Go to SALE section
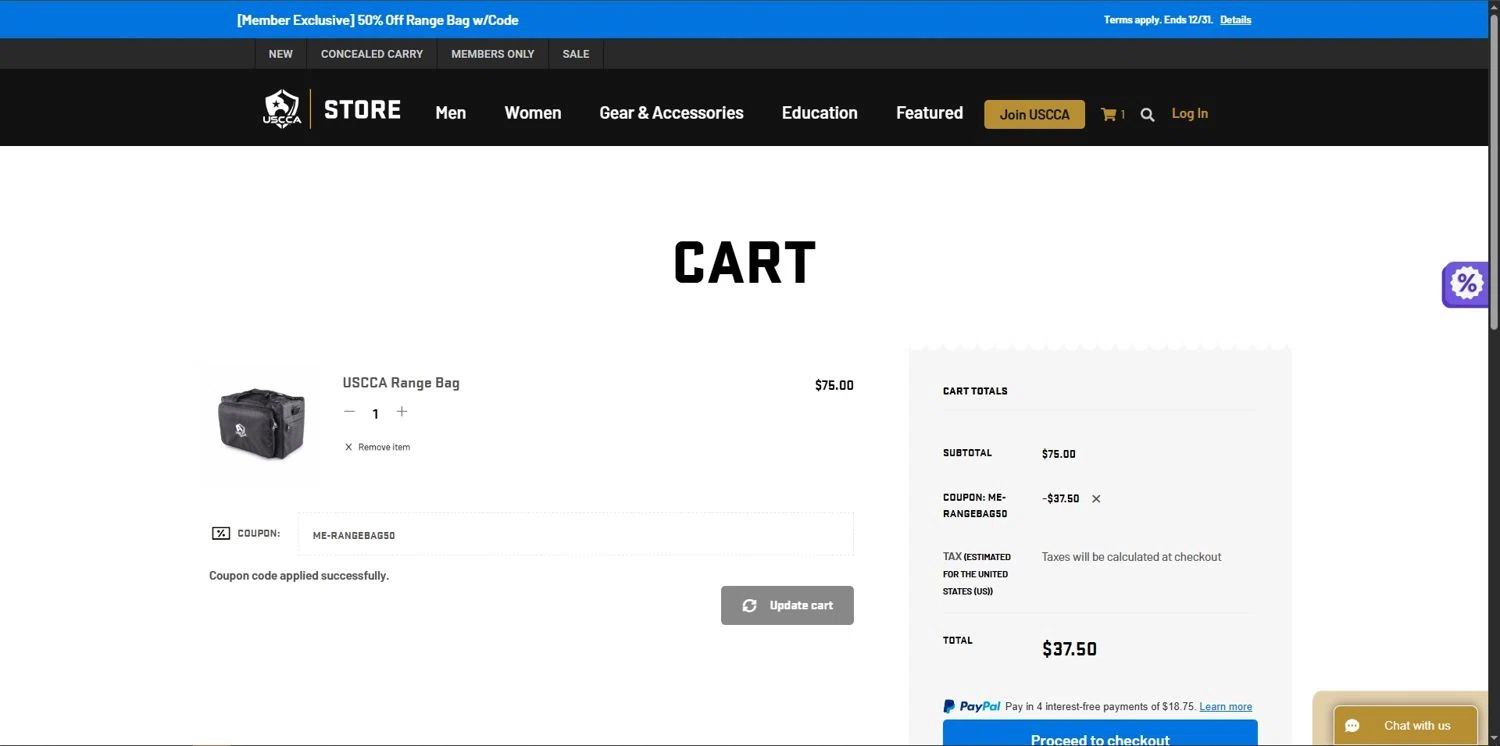Screen dimensions: 1500x746 click(x=576, y=54)
